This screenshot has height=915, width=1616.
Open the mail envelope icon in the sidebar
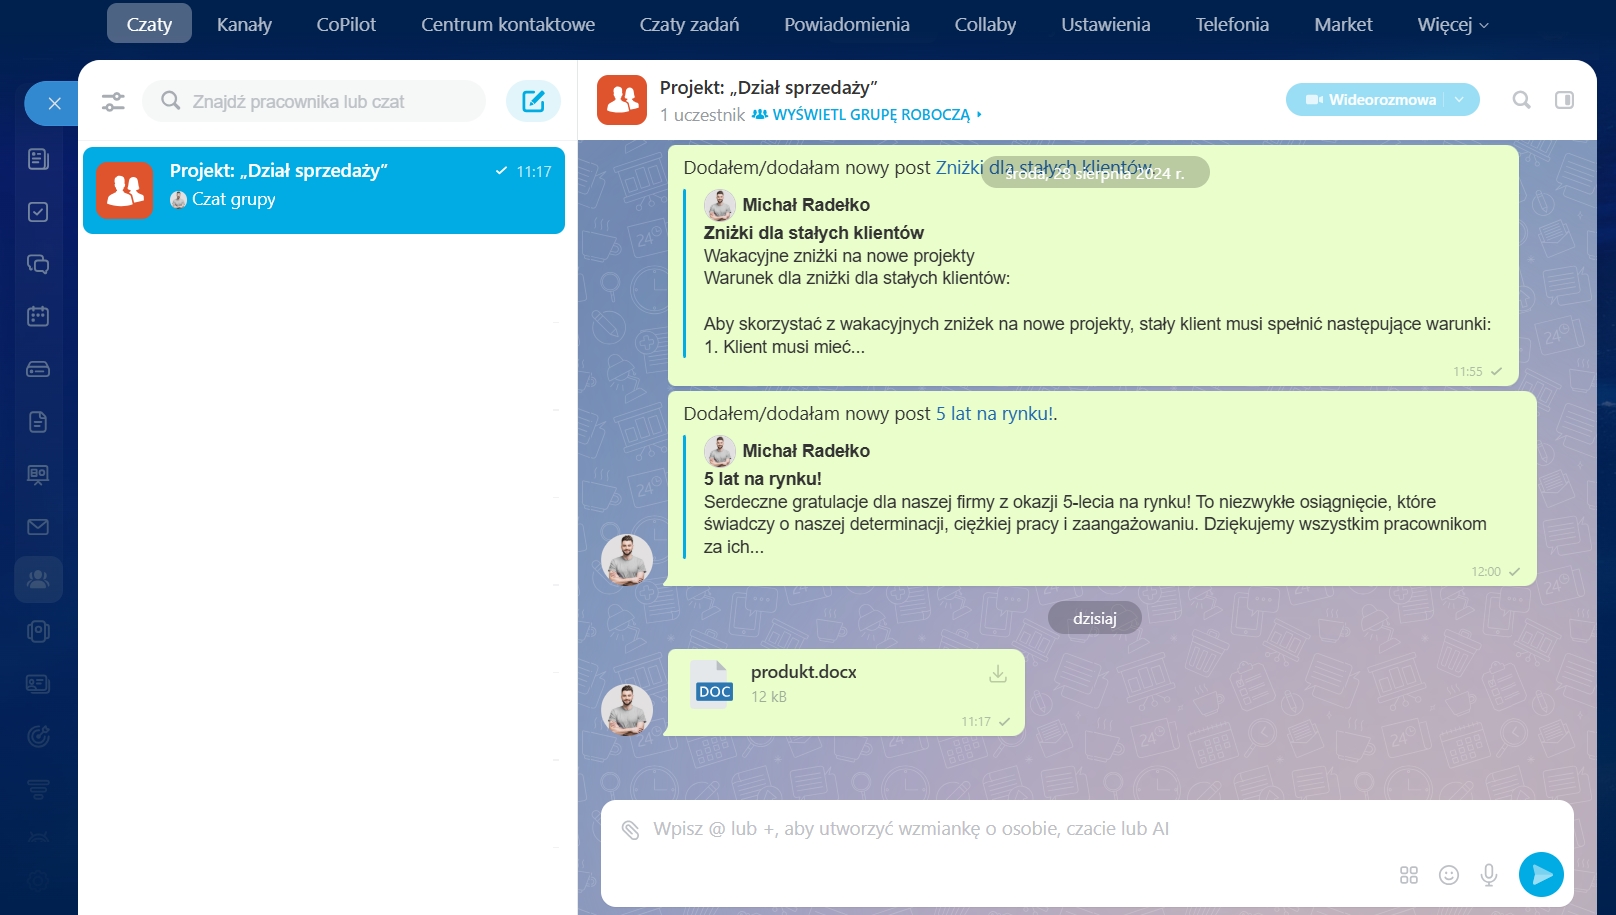[38, 527]
